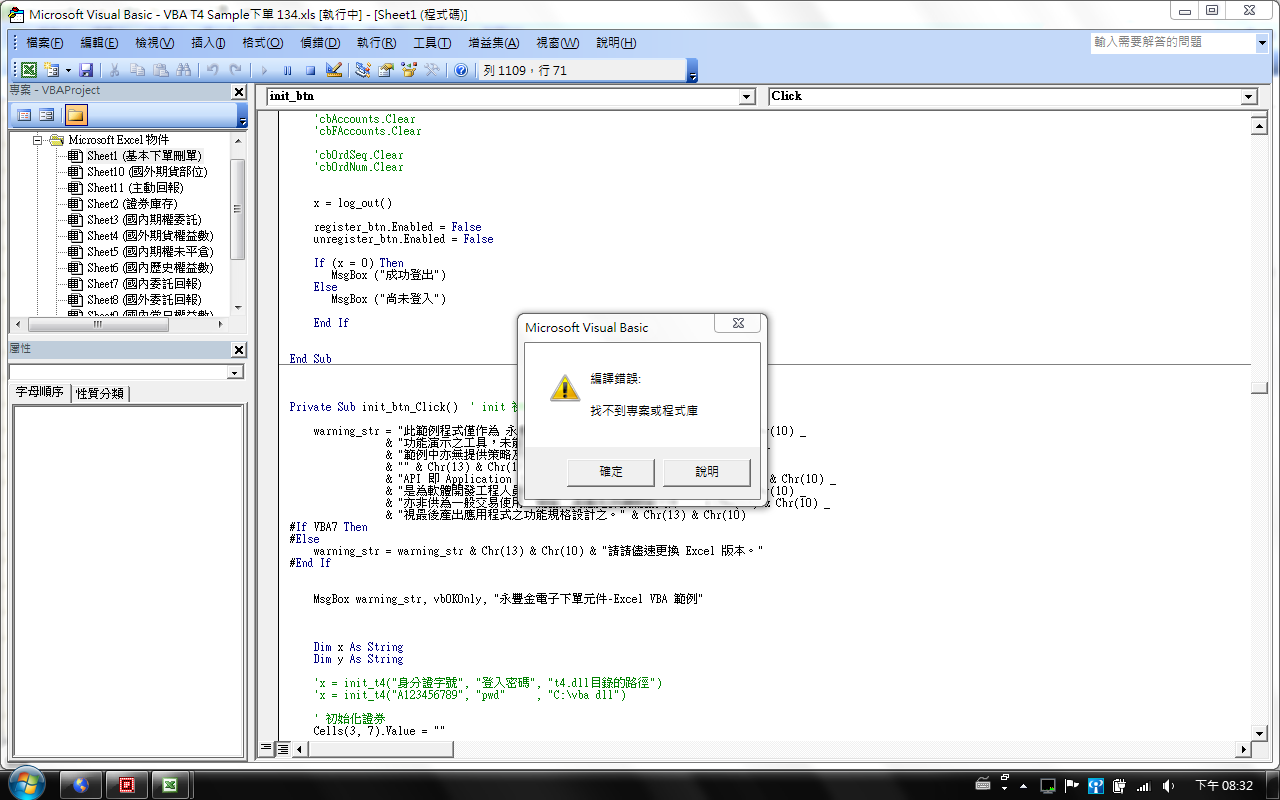1280x800 pixels.
Task: Toggle Folders icon in project panel
Action: (76, 115)
